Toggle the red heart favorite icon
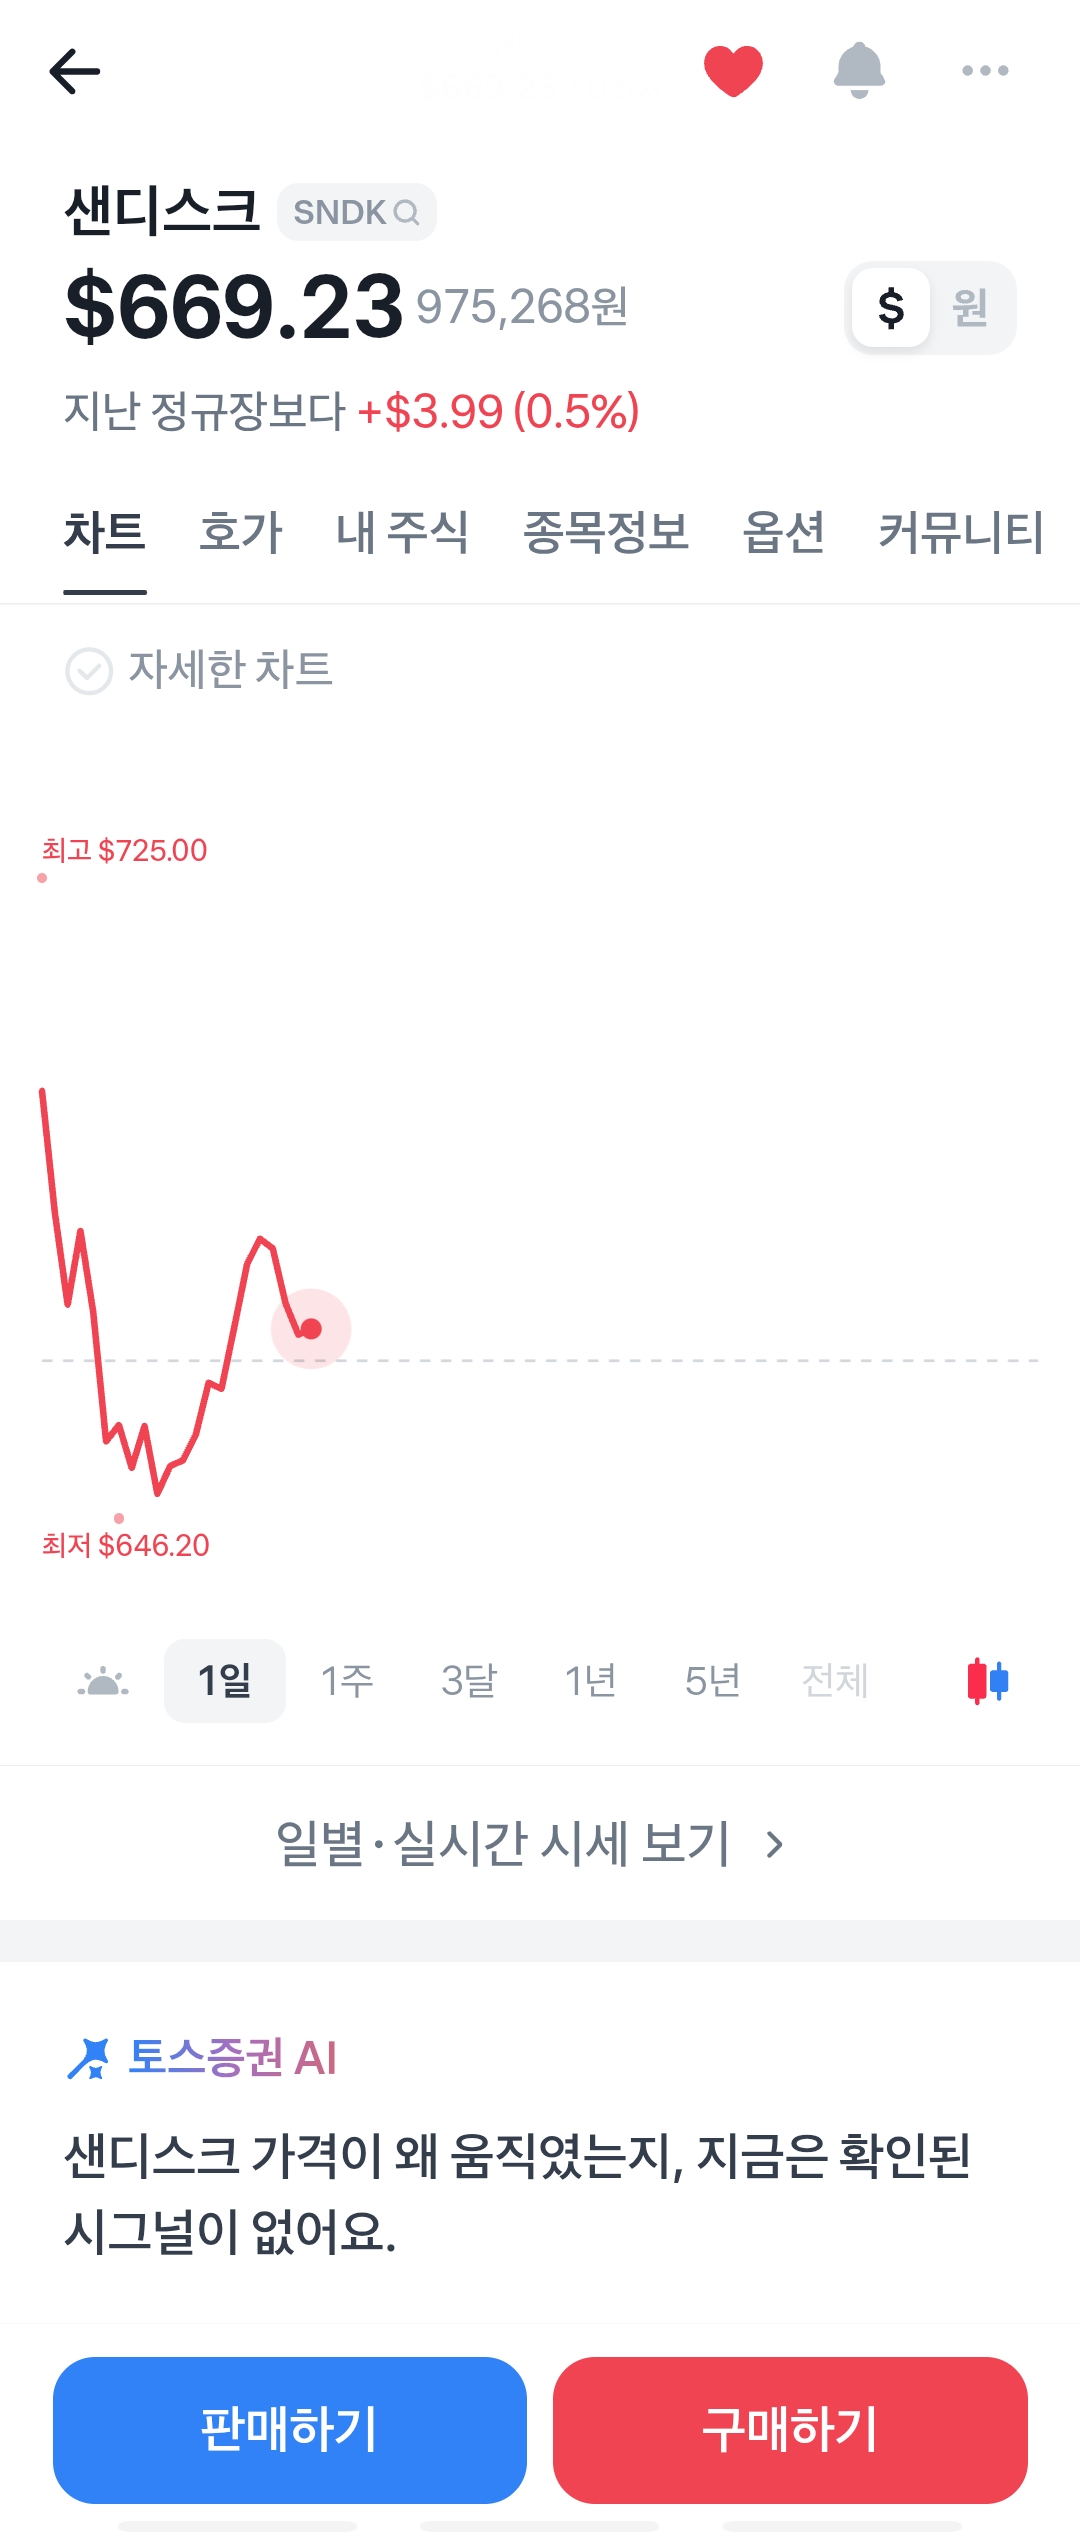 click(733, 70)
